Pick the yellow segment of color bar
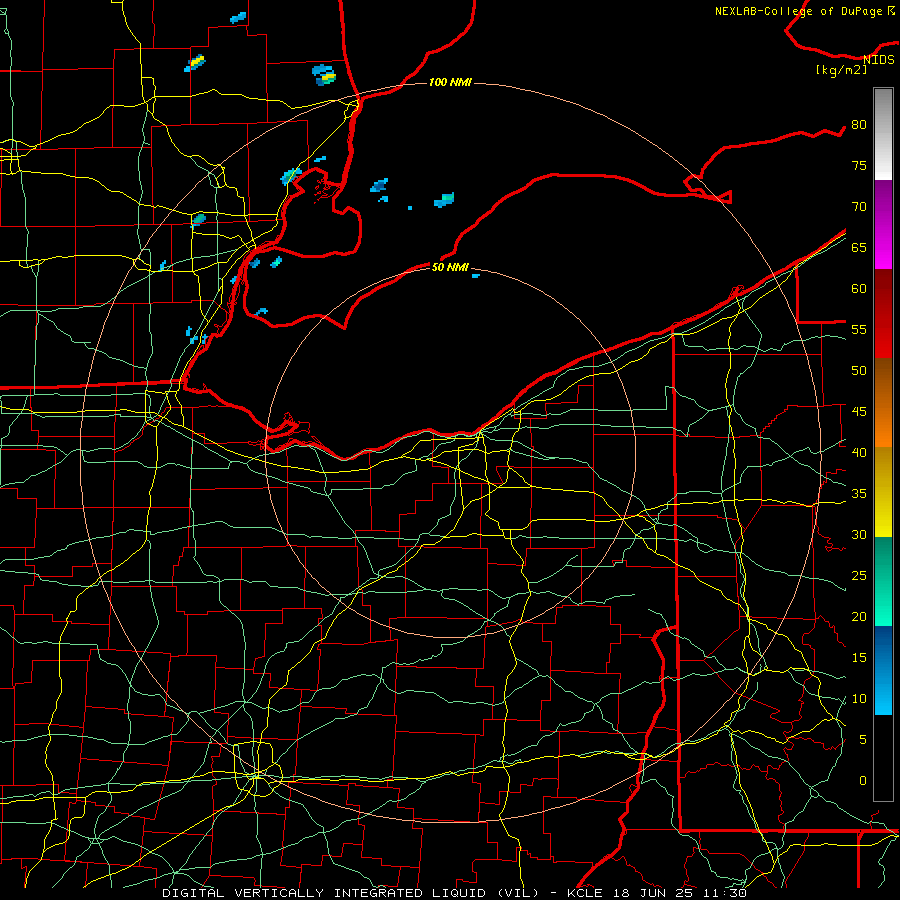Viewport: 900px width, 900px height. pos(883,492)
